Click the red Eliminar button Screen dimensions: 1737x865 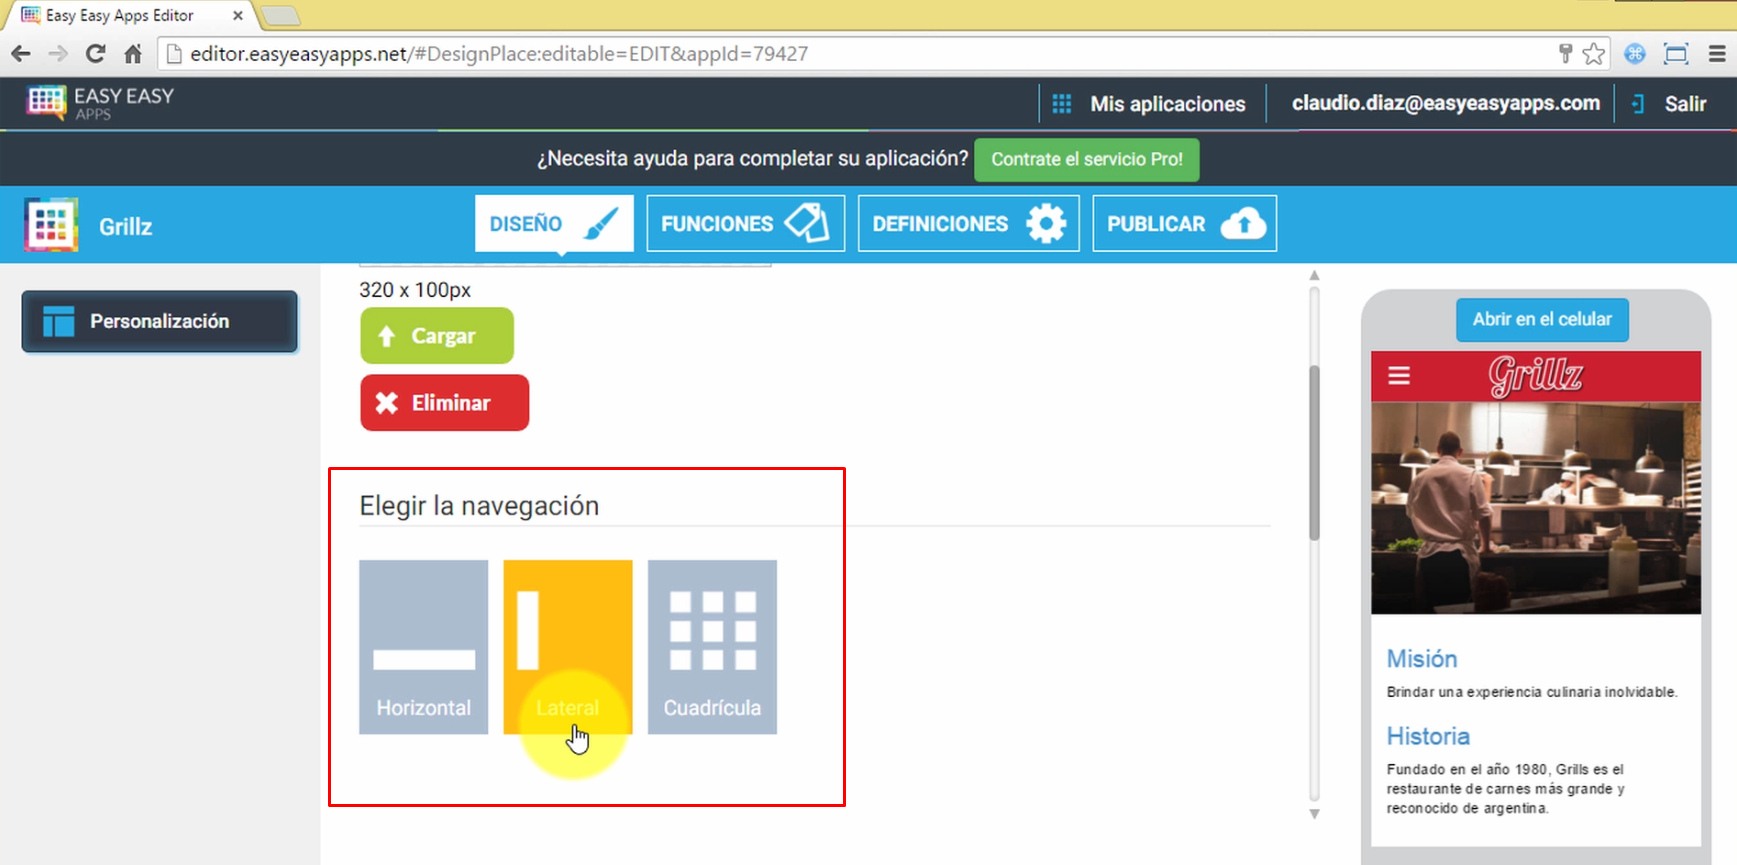[x=444, y=403]
